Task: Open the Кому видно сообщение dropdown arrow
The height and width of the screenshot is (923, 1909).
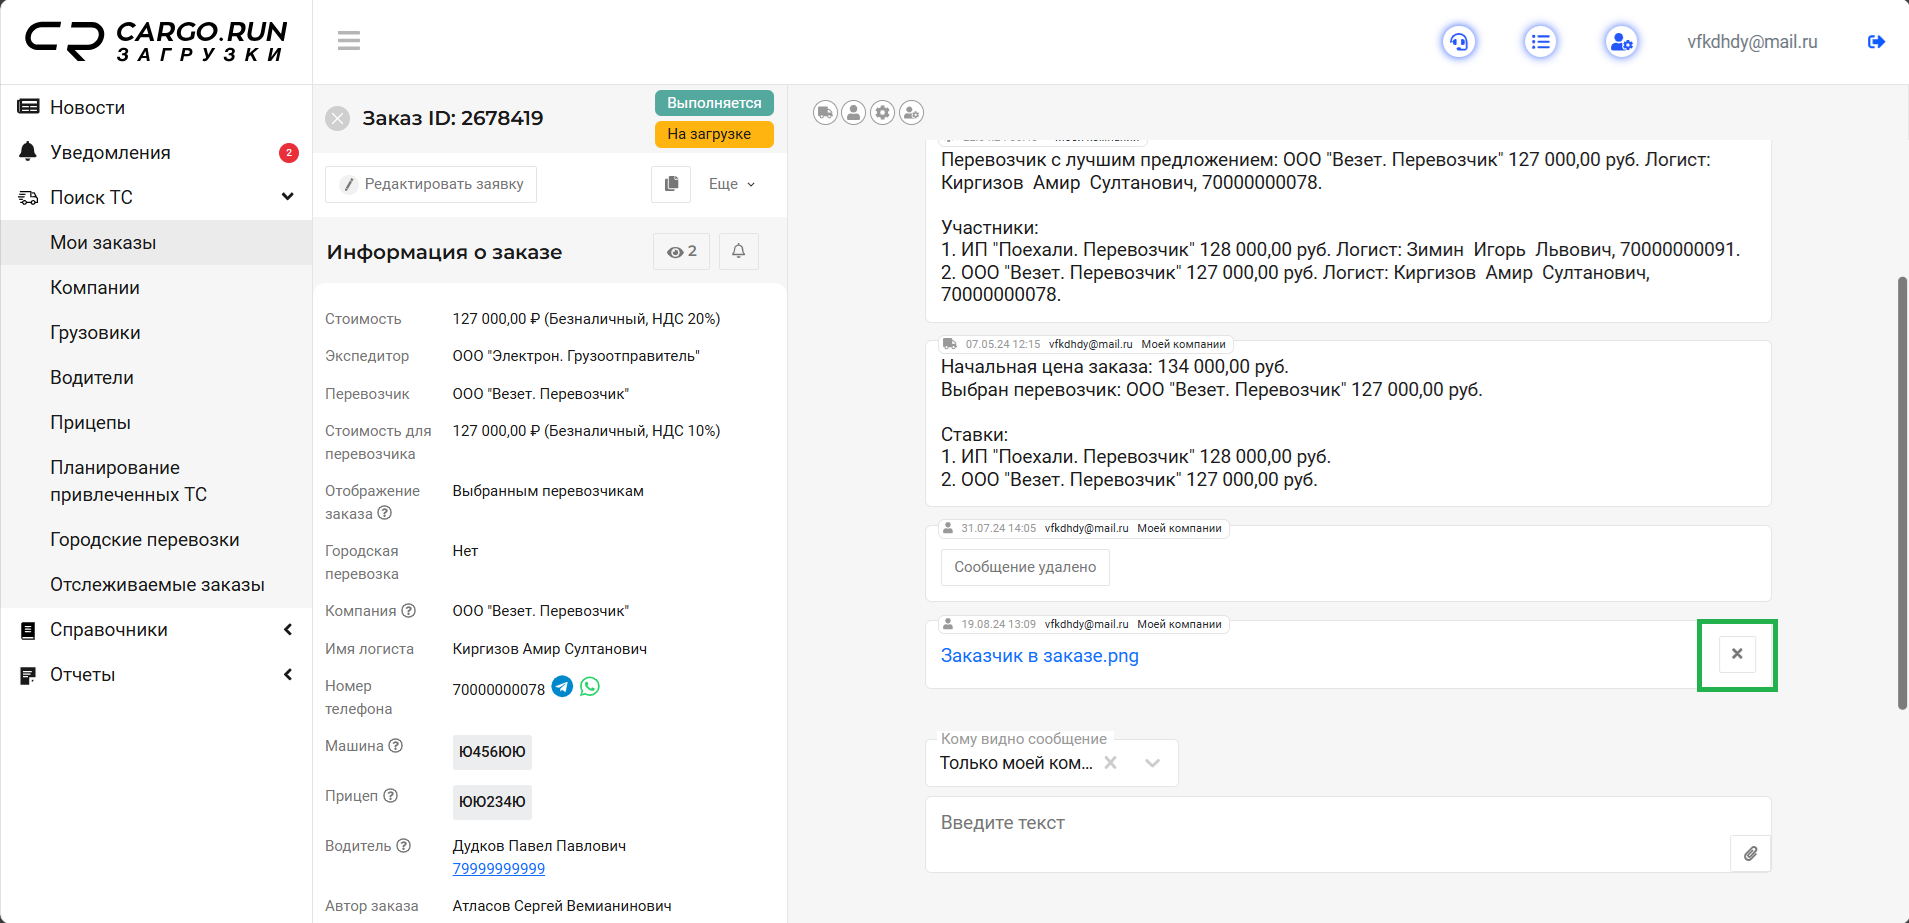Action: tap(1152, 763)
